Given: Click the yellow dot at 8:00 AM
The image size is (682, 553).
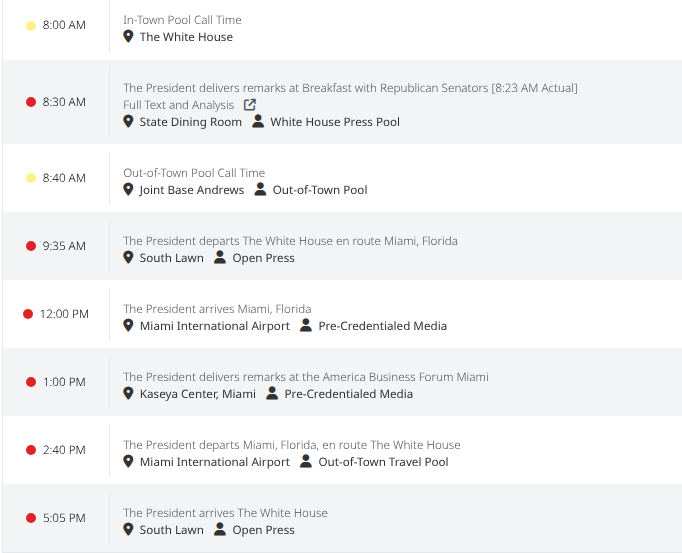Looking at the screenshot, I should click(x=31, y=25).
